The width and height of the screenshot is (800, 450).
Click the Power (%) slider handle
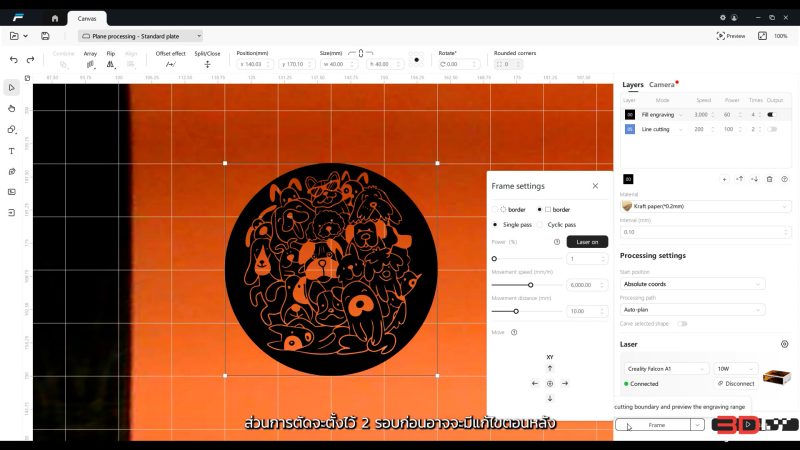[x=494, y=259]
